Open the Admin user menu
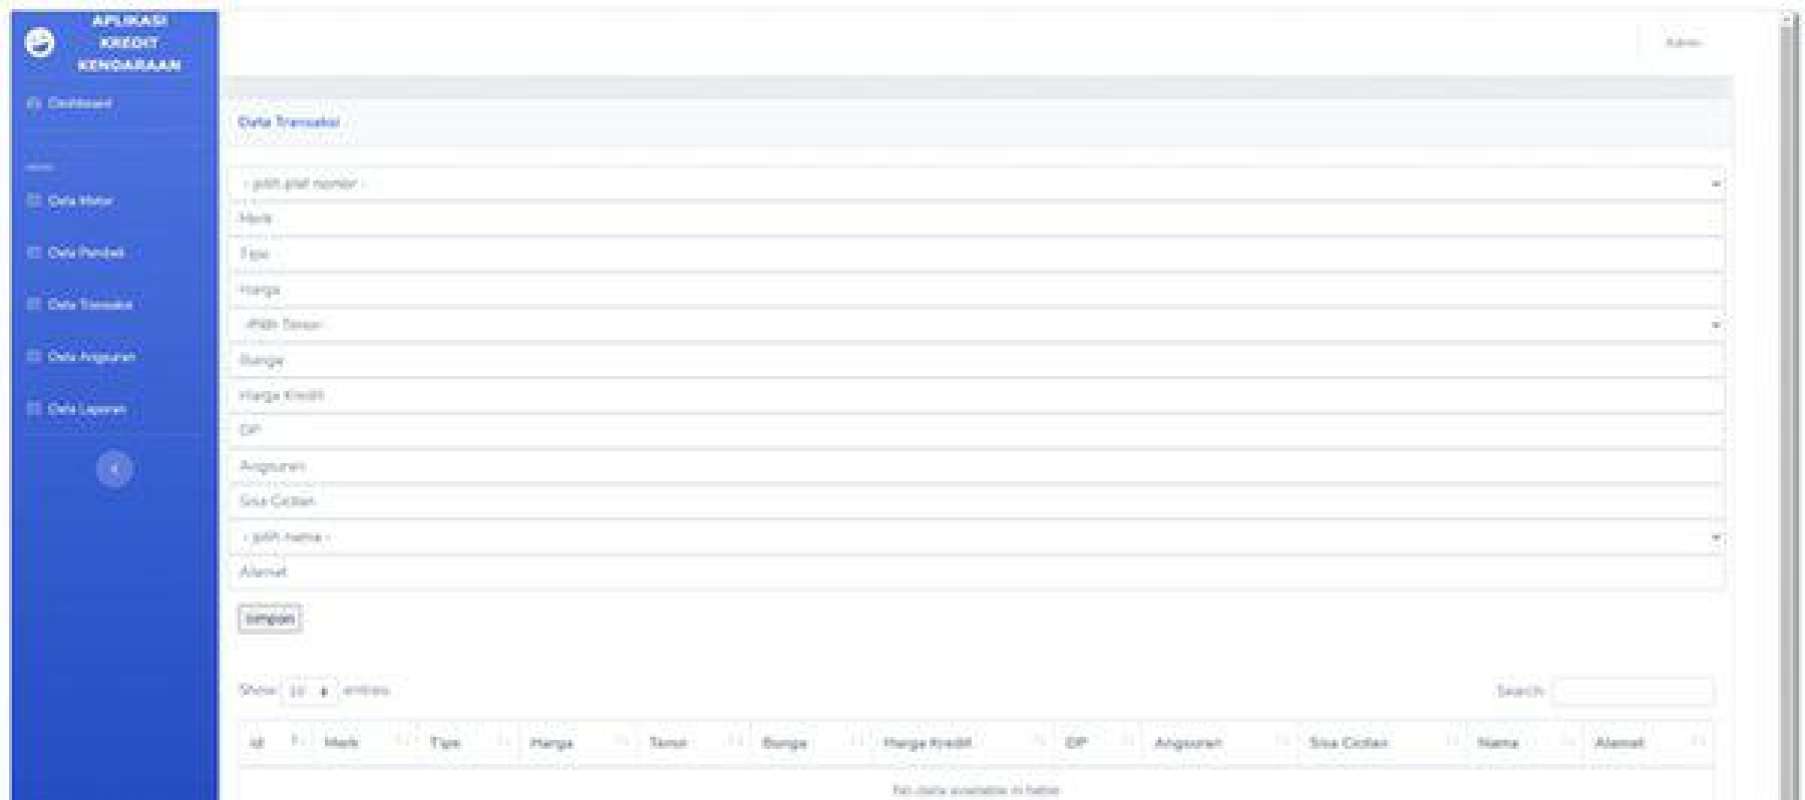 coord(1683,42)
